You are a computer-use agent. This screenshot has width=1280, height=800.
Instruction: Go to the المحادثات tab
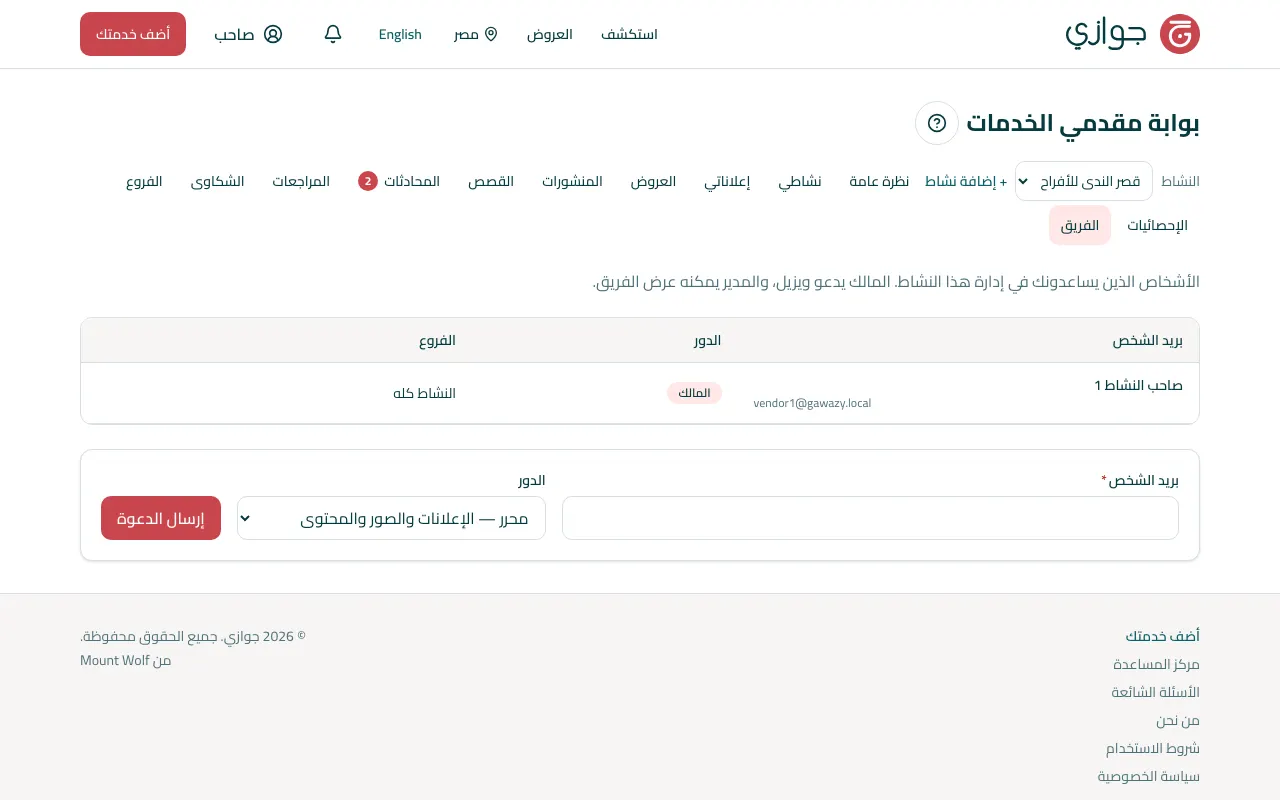[x=399, y=181]
